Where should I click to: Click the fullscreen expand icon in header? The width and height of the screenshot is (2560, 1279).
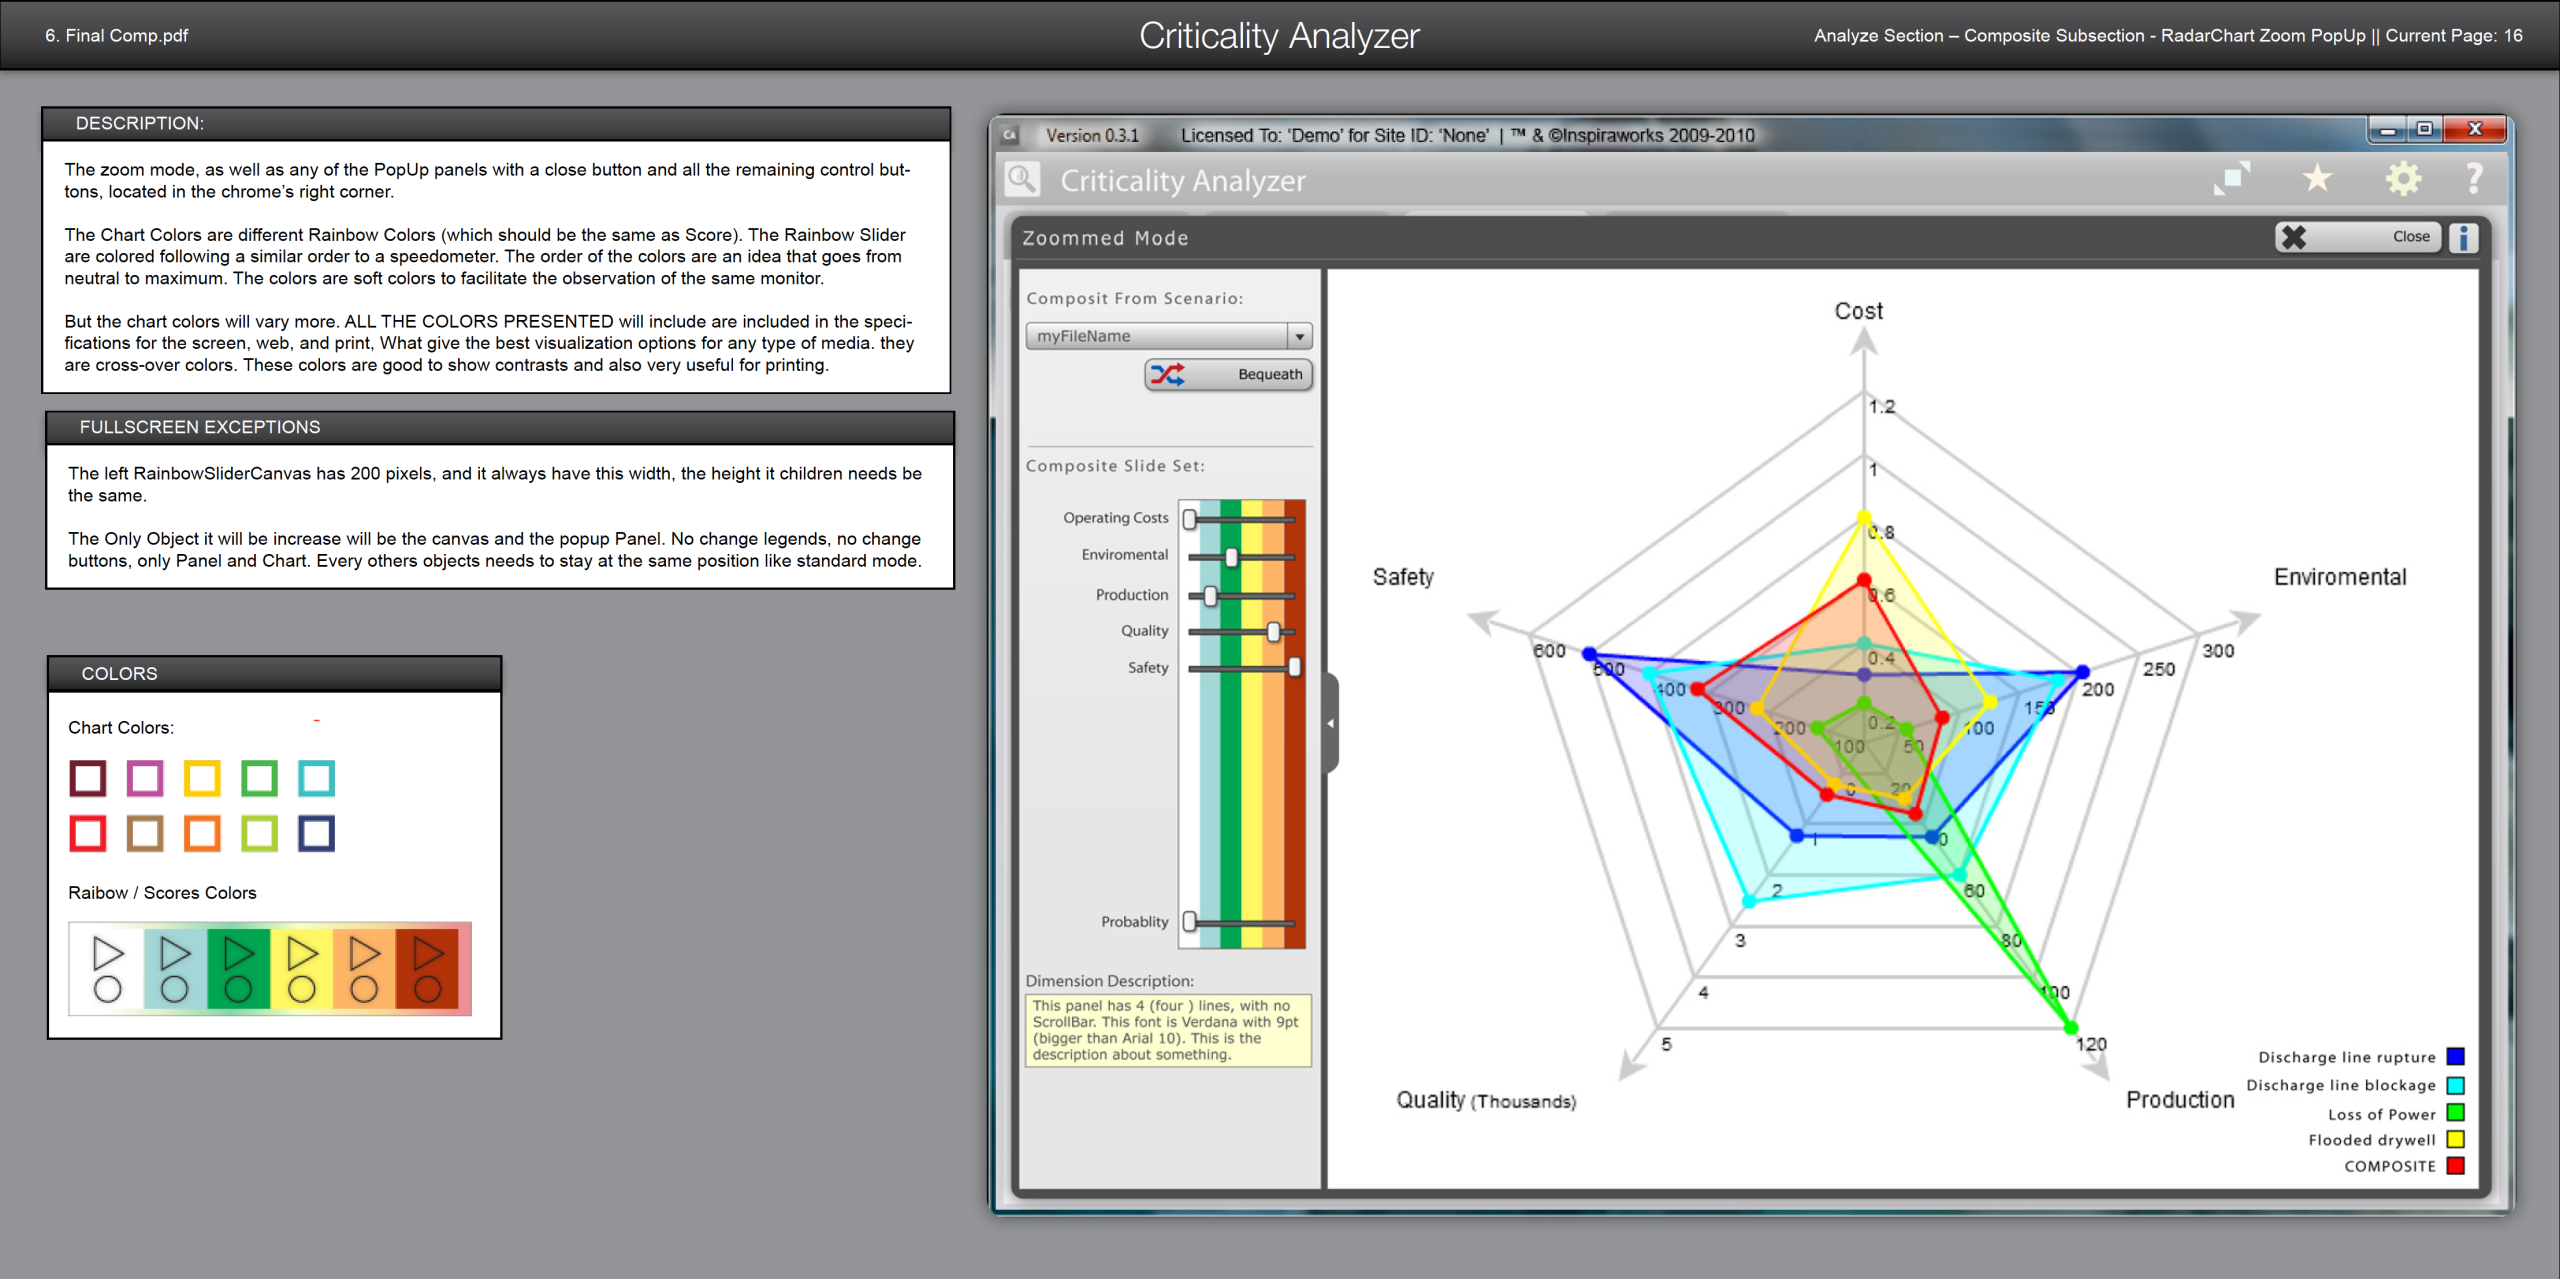[x=2231, y=179]
